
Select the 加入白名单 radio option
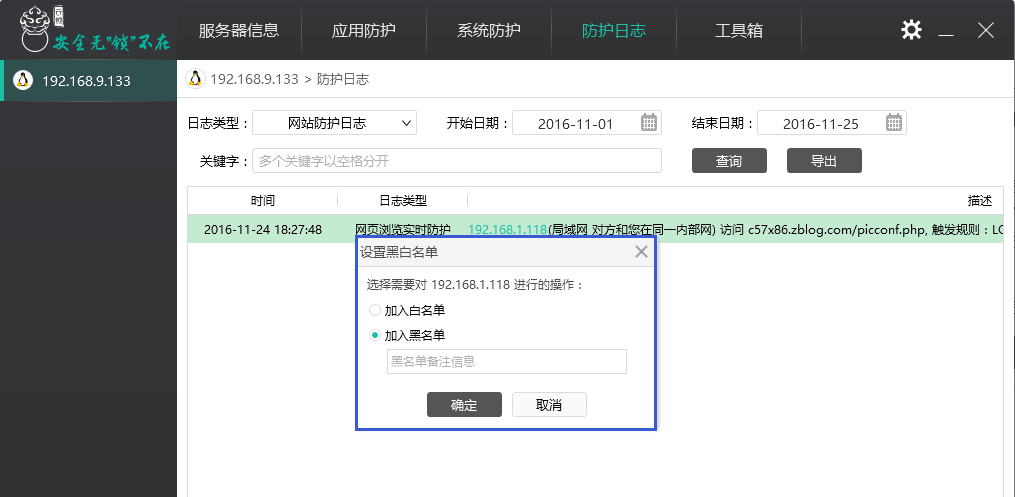click(x=375, y=311)
